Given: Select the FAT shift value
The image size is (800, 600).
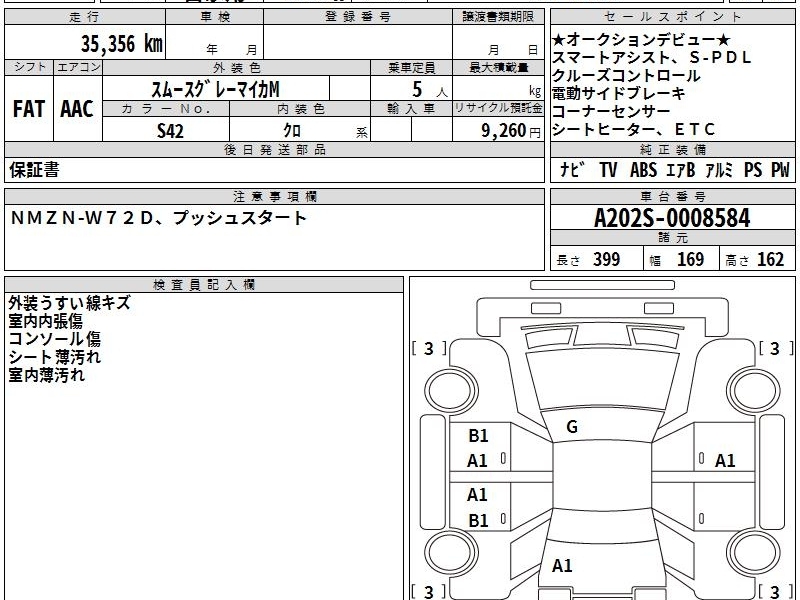Looking at the screenshot, I should 29,109.
